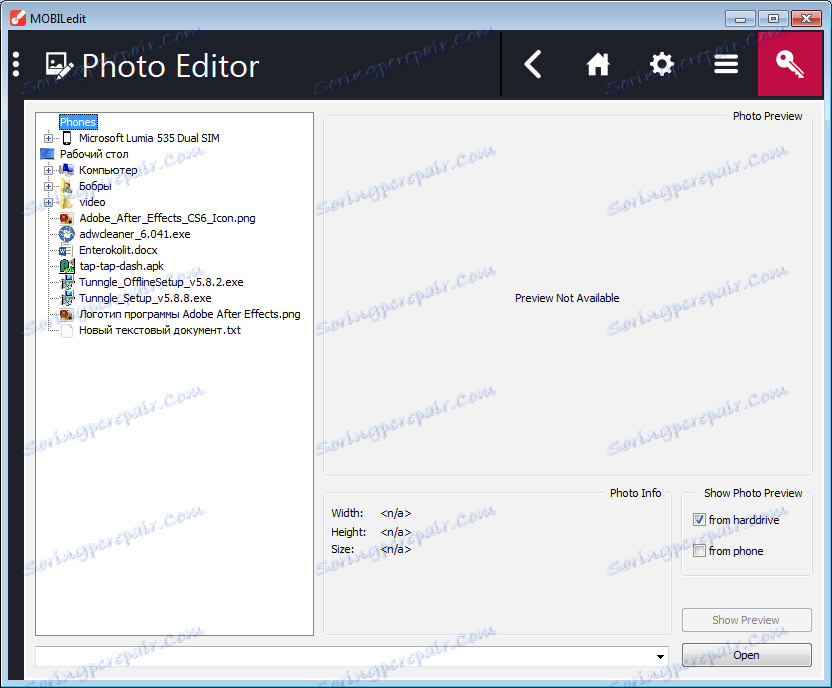Click the Show Preview button

coord(747,620)
